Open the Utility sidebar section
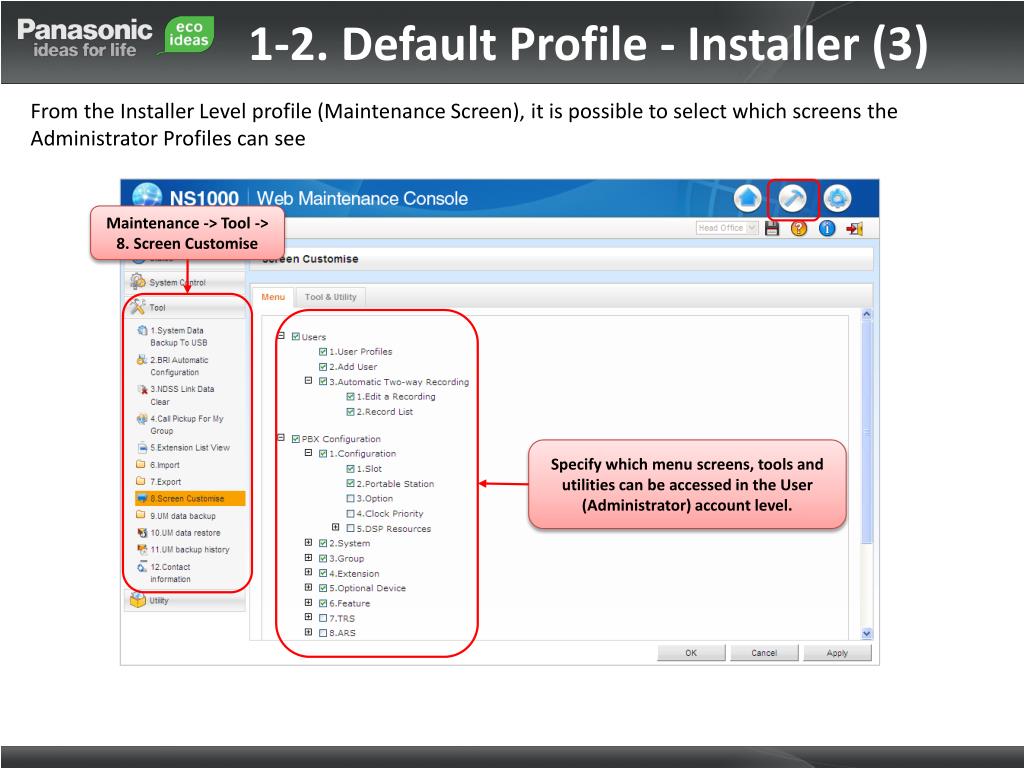 [x=185, y=601]
